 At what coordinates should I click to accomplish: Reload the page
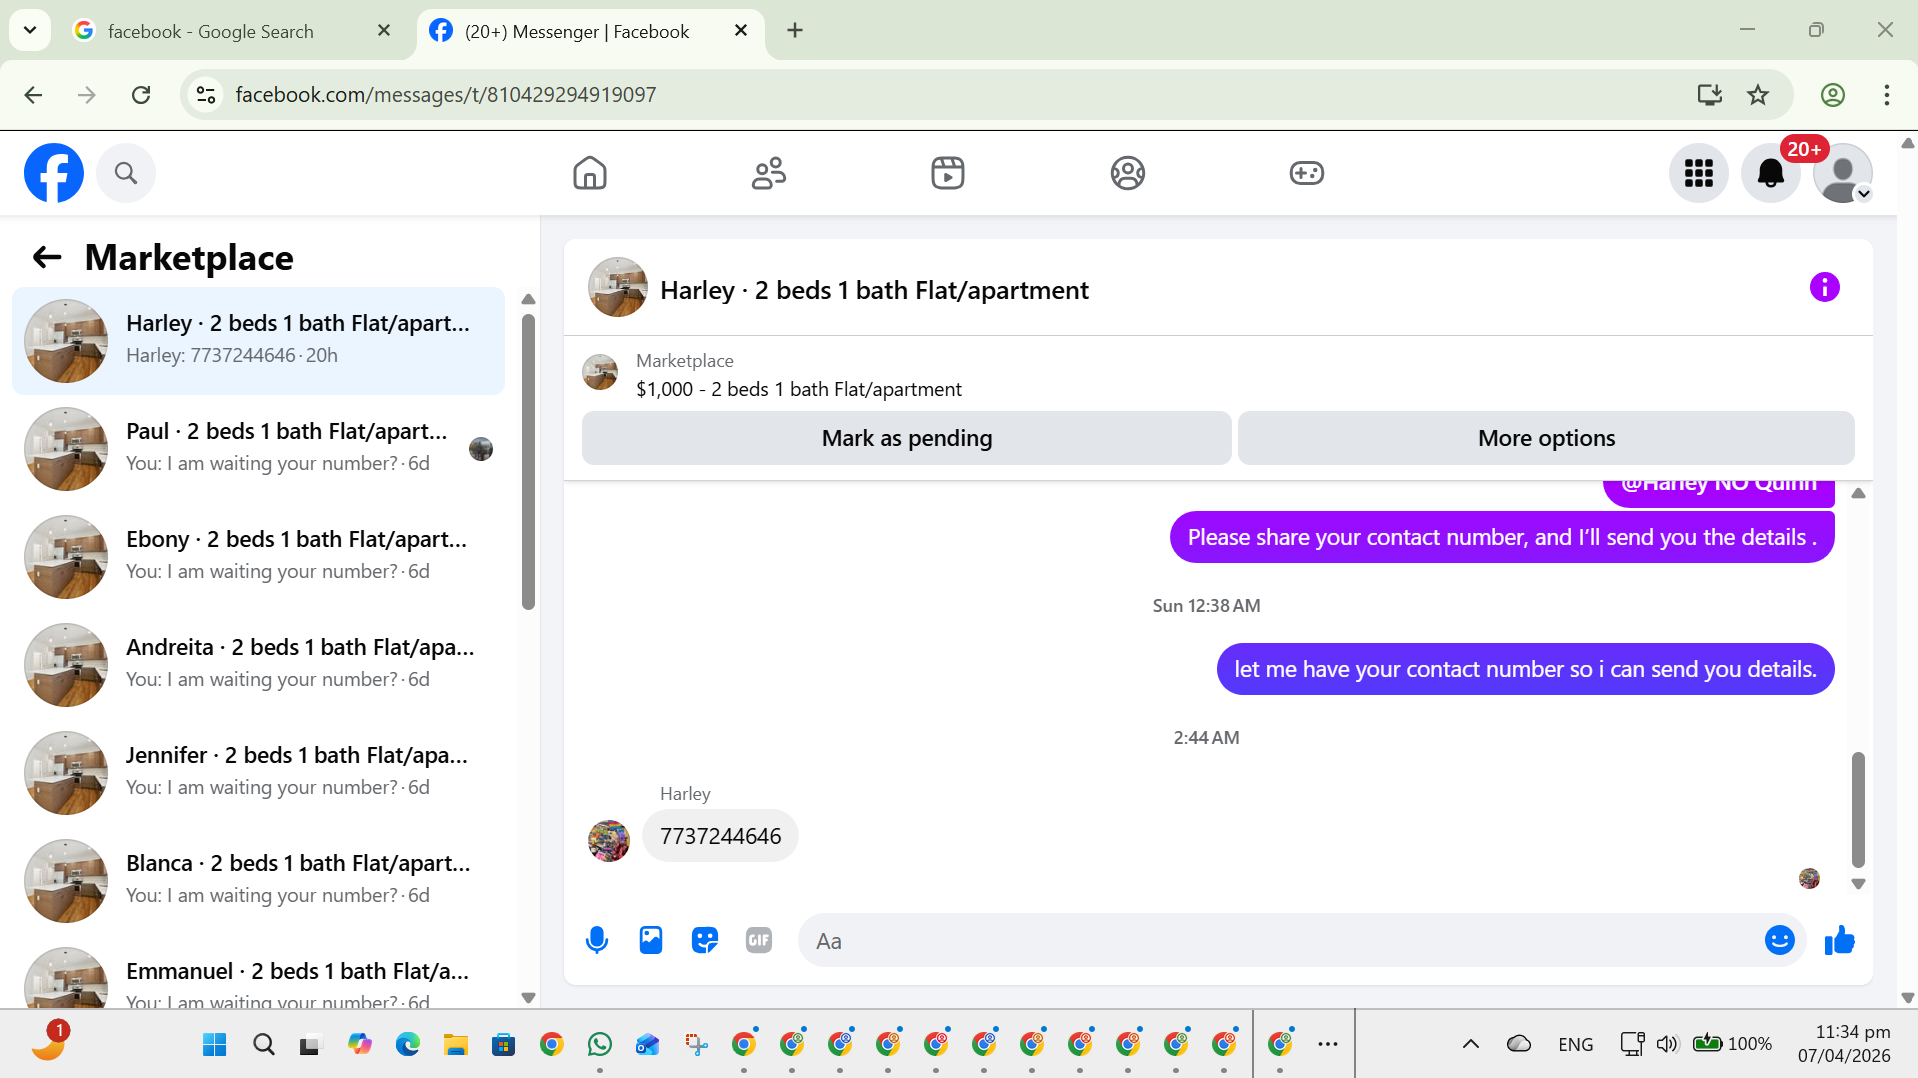click(x=141, y=95)
